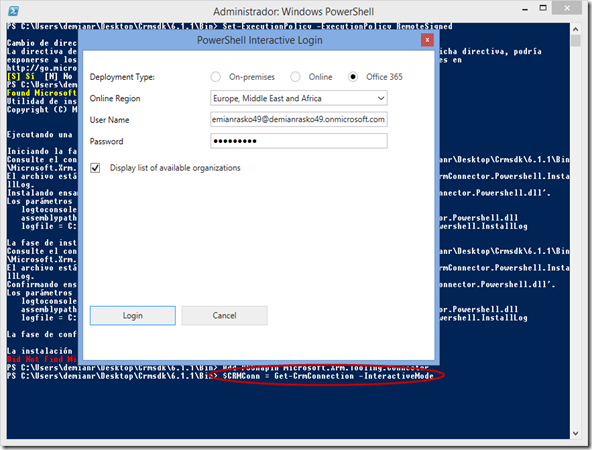Click the 'Found Microsoft' yellow console text

click(42, 93)
